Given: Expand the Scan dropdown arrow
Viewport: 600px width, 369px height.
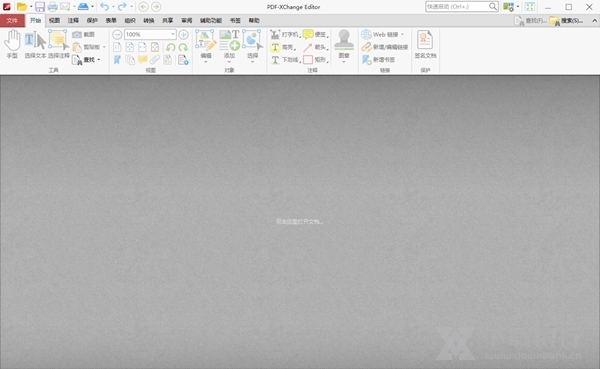Looking at the screenshot, I should [92, 7].
